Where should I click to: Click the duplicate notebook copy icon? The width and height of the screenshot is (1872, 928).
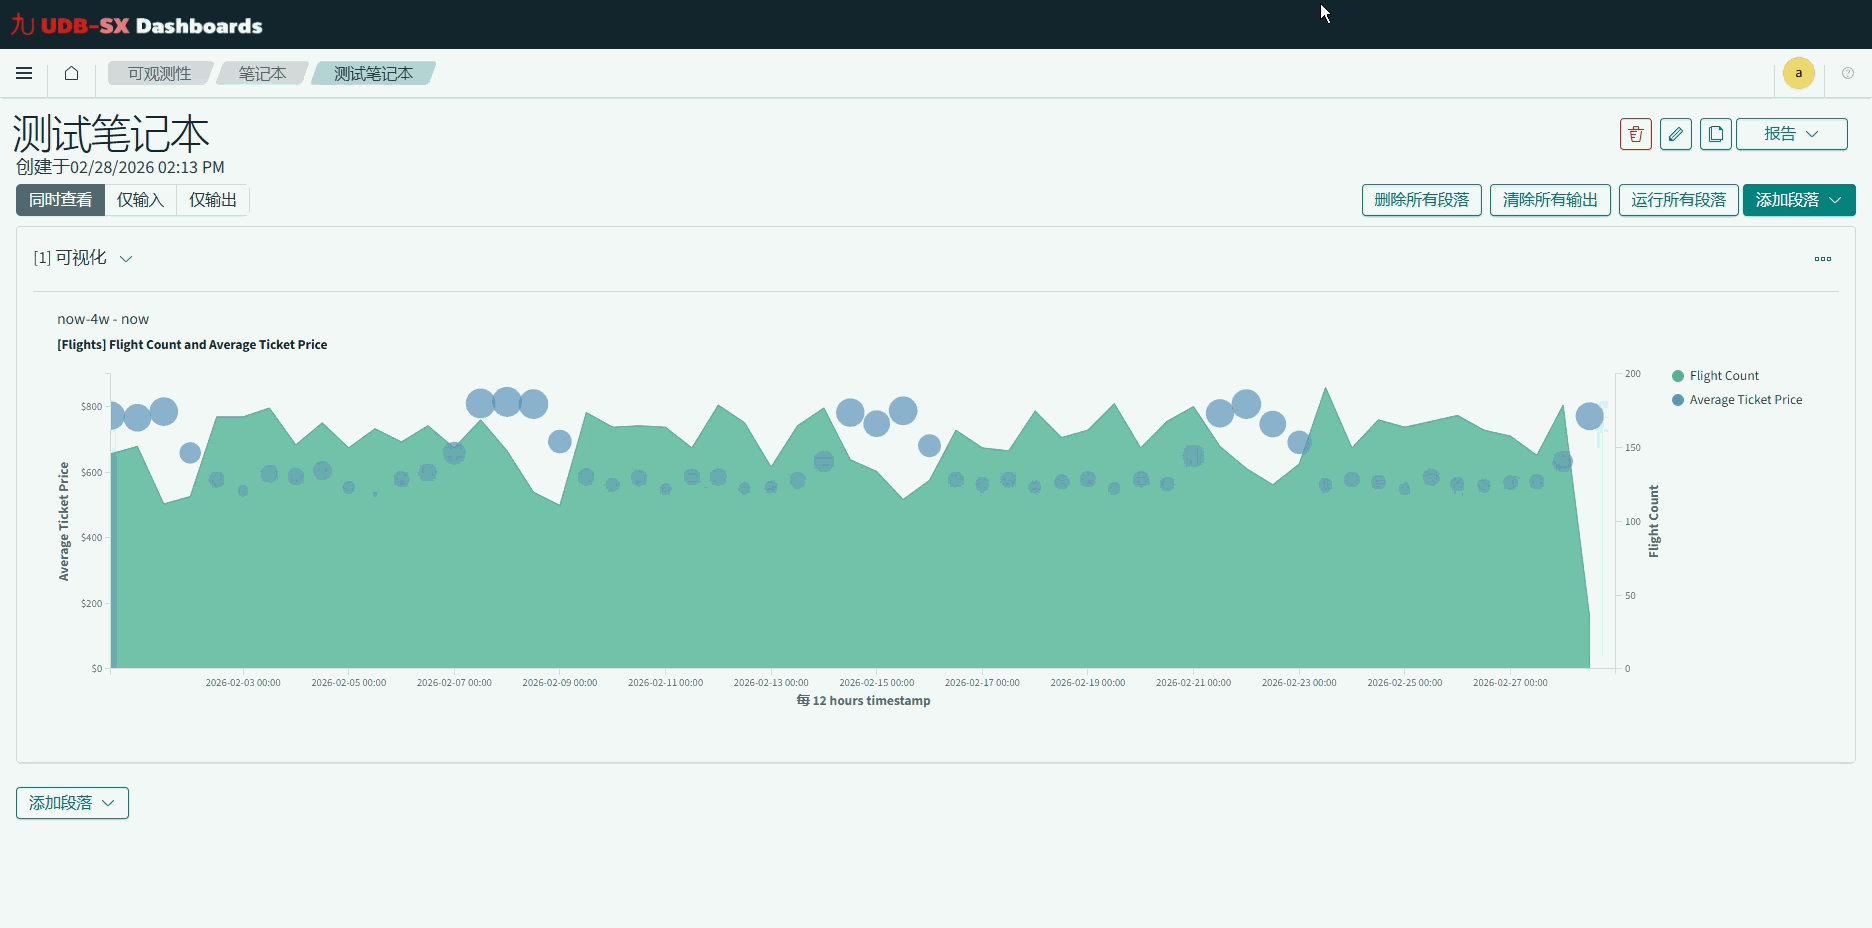[1715, 134]
